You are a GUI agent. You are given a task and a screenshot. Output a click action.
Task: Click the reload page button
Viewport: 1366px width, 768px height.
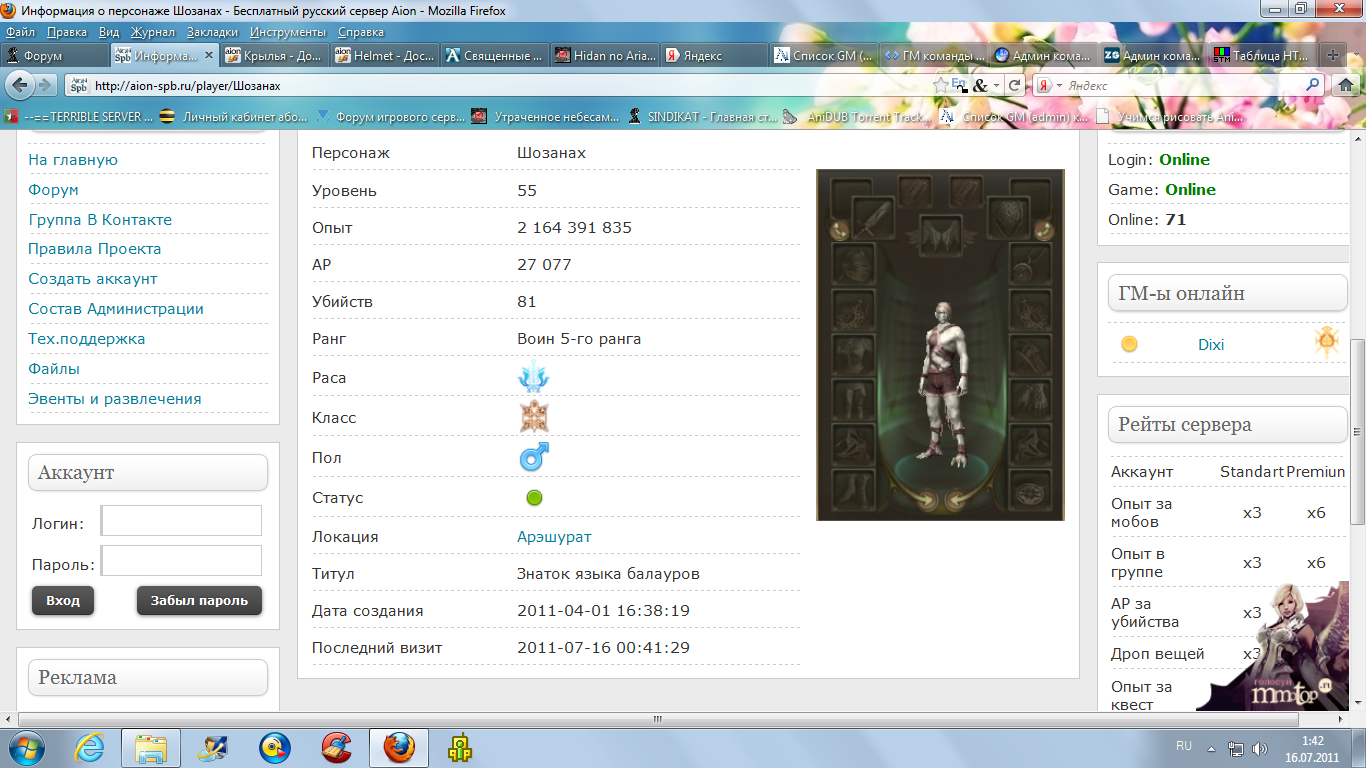click(x=1014, y=85)
